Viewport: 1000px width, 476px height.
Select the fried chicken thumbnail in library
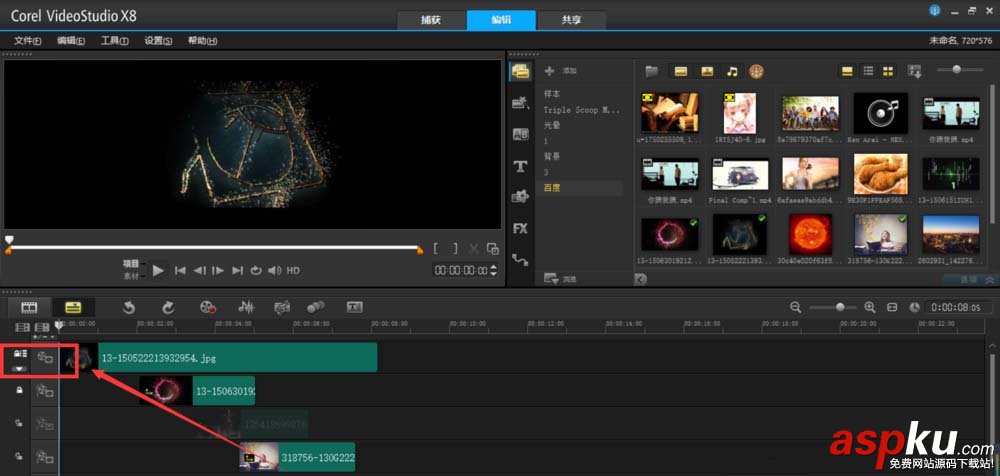tap(880, 174)
